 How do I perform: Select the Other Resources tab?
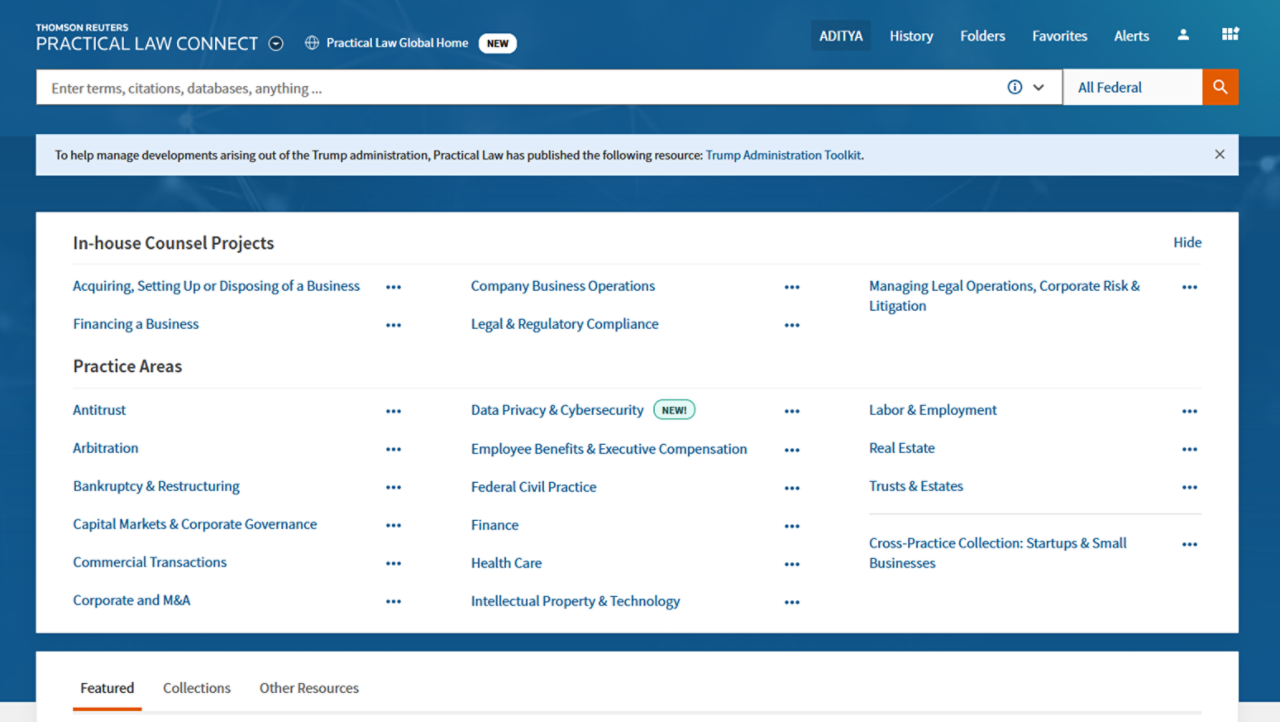309,688
